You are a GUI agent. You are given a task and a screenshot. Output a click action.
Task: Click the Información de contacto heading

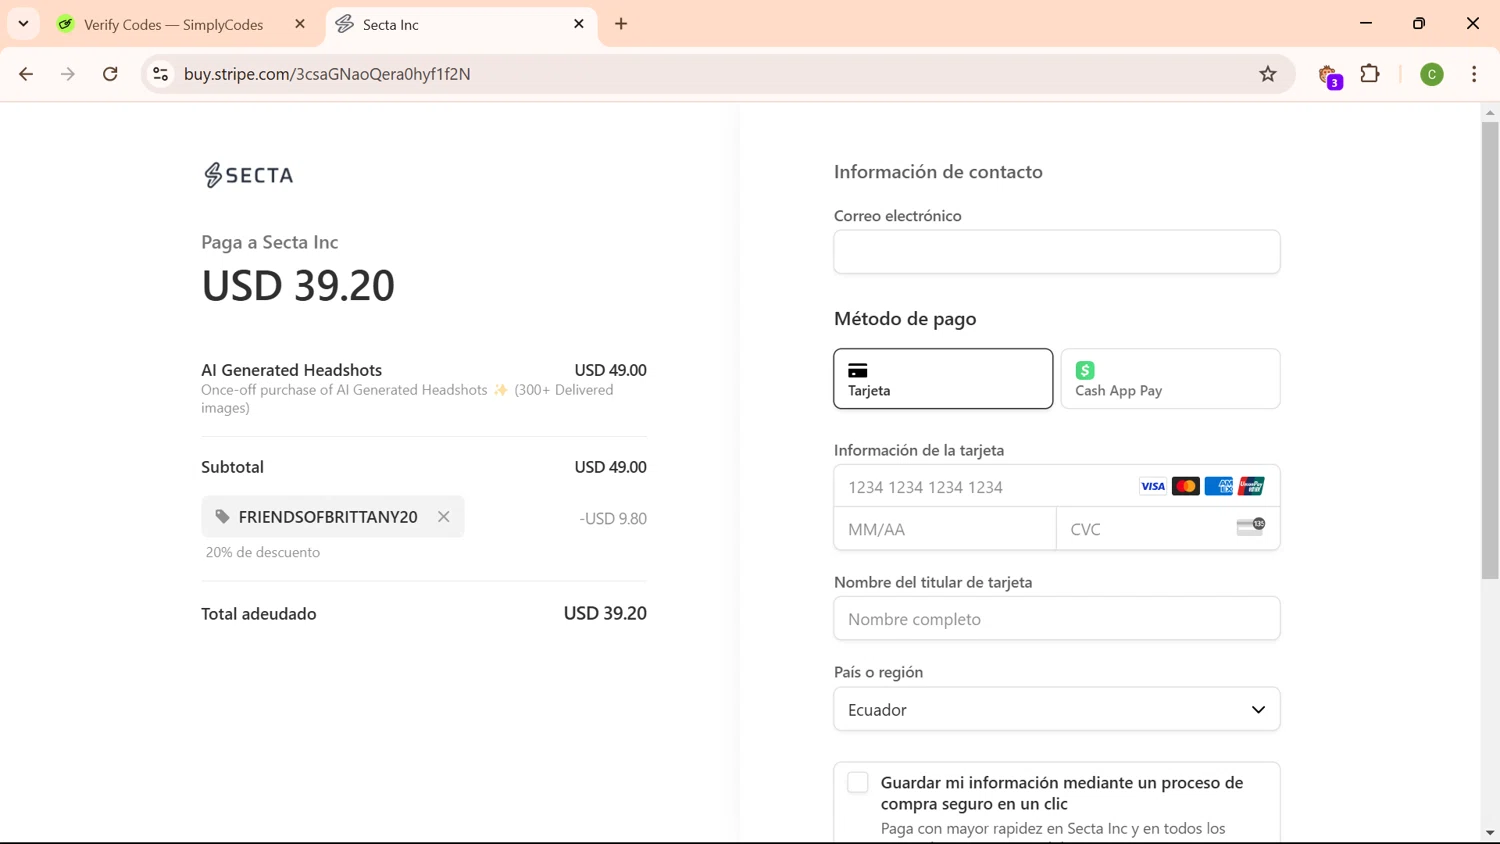click(938, 172)
